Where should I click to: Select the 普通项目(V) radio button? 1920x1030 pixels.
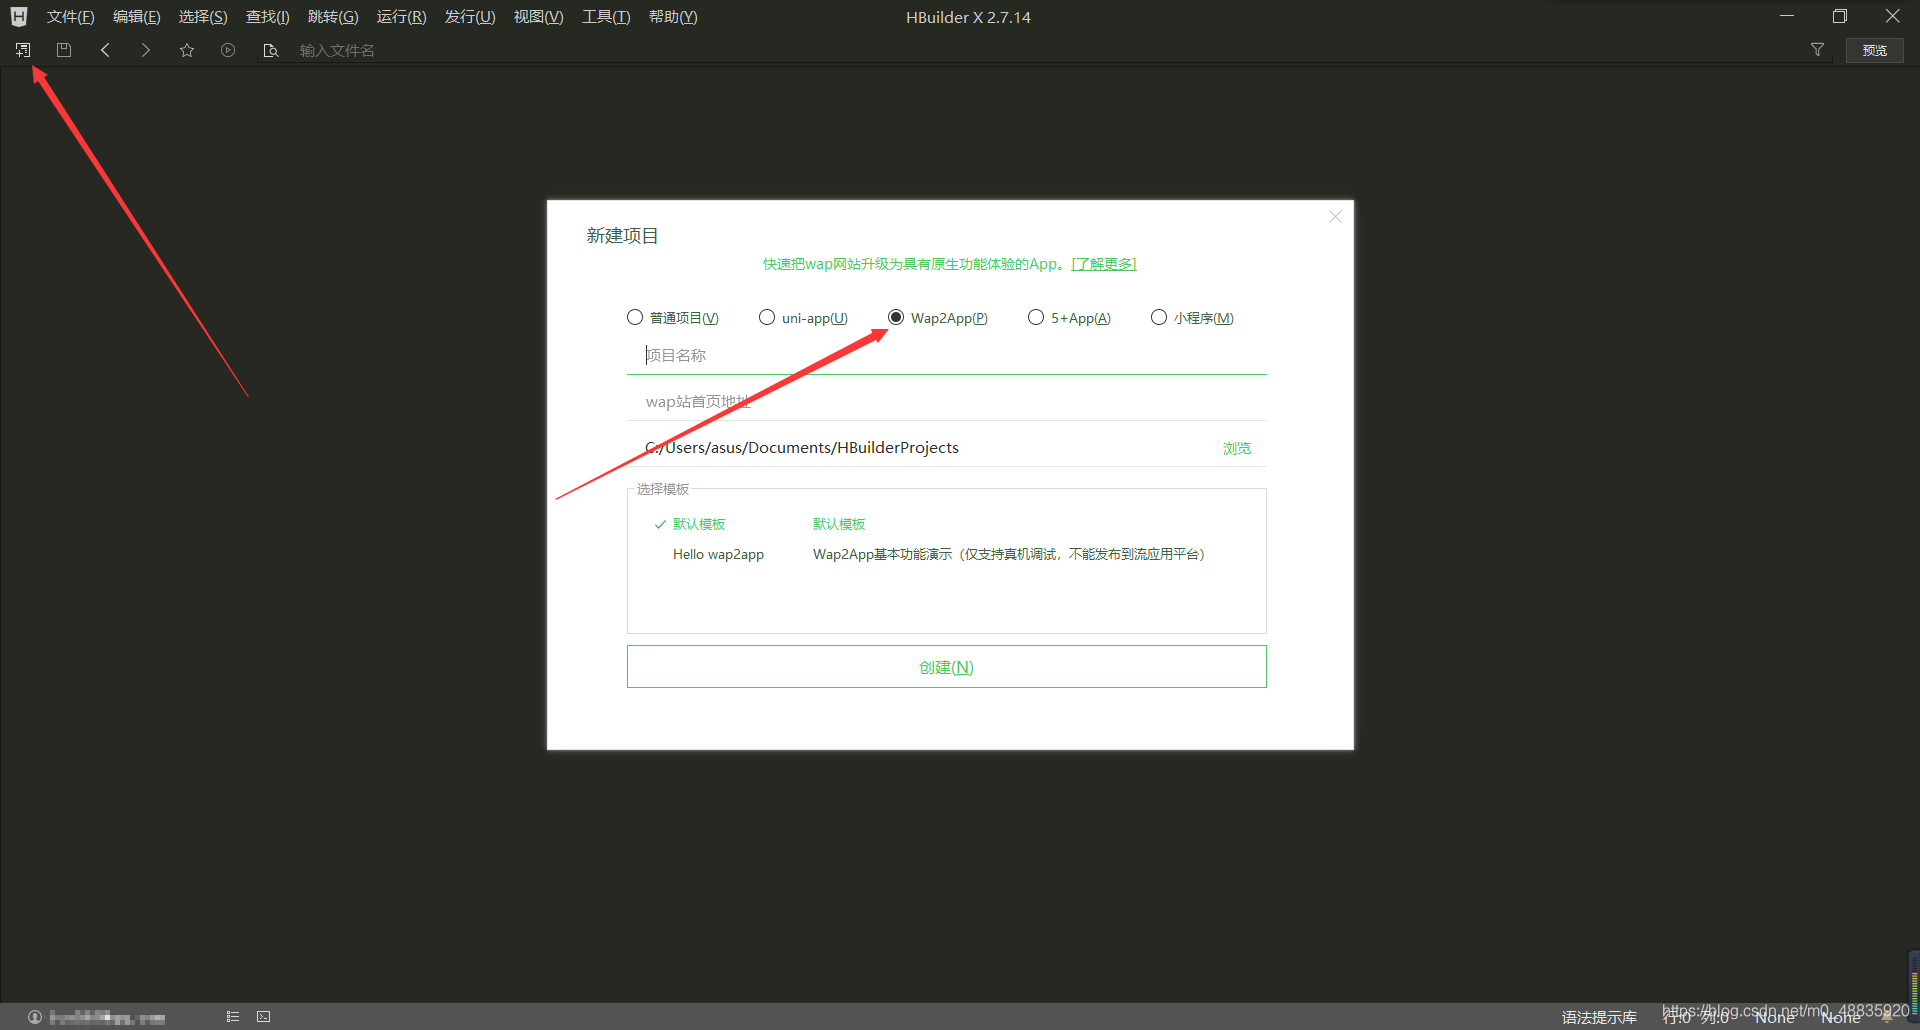[x=635, y=317]
